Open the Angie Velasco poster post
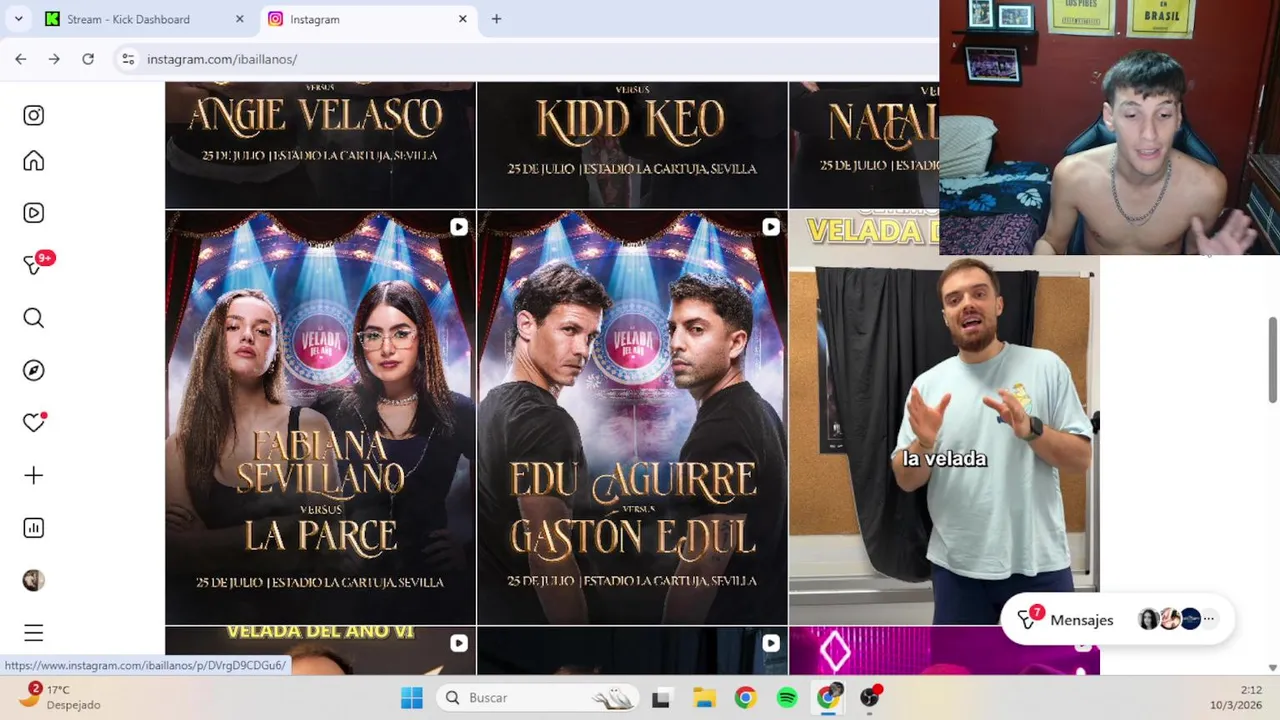The image size is (1280, 720). click(320, 145)
